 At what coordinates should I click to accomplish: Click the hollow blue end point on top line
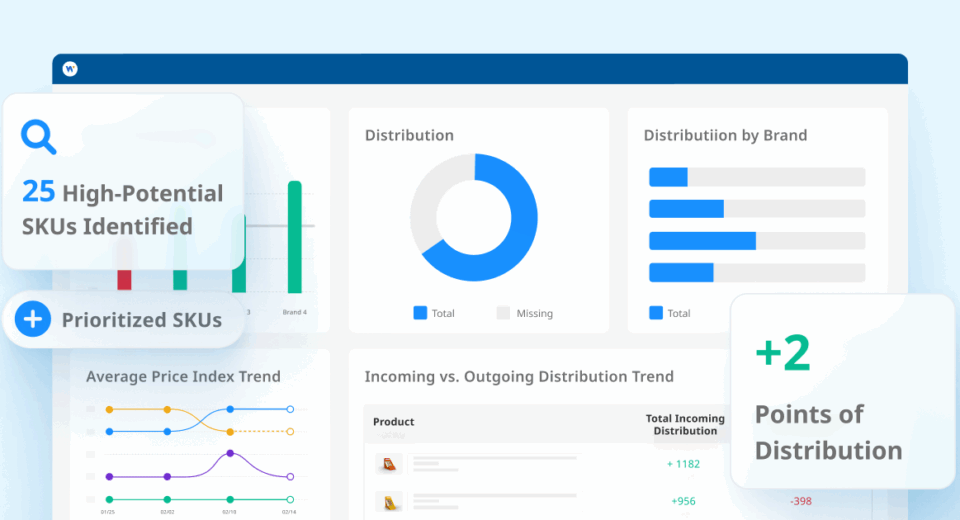point(290,409)
